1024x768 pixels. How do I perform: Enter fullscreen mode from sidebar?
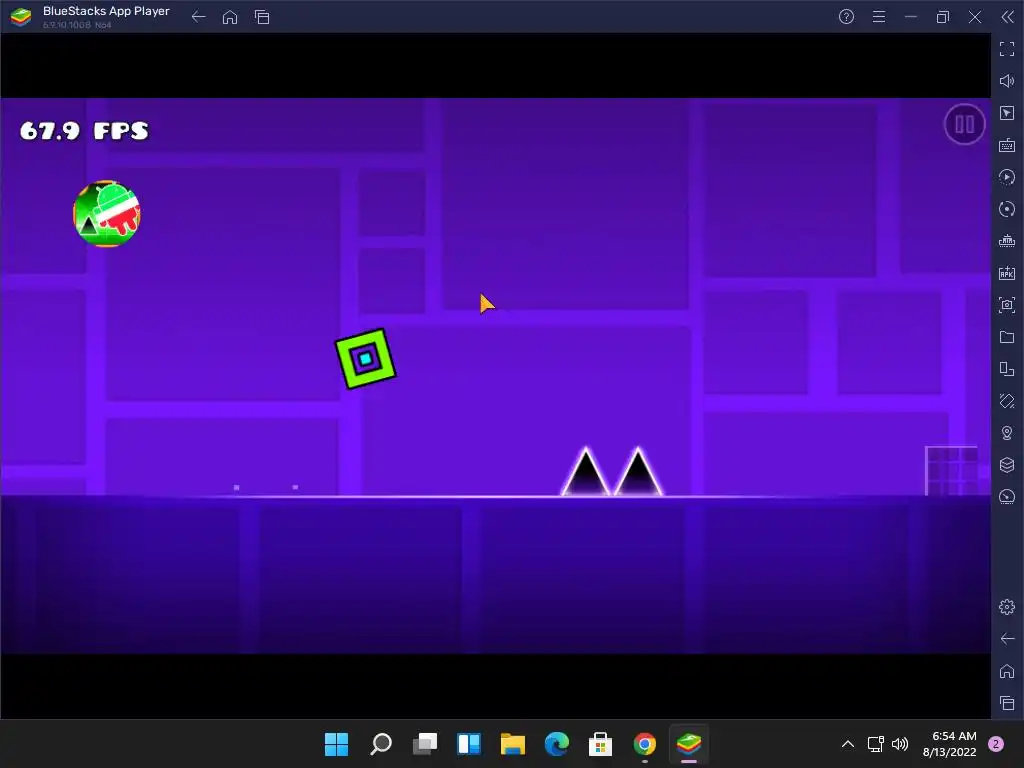coord(1007,49)
